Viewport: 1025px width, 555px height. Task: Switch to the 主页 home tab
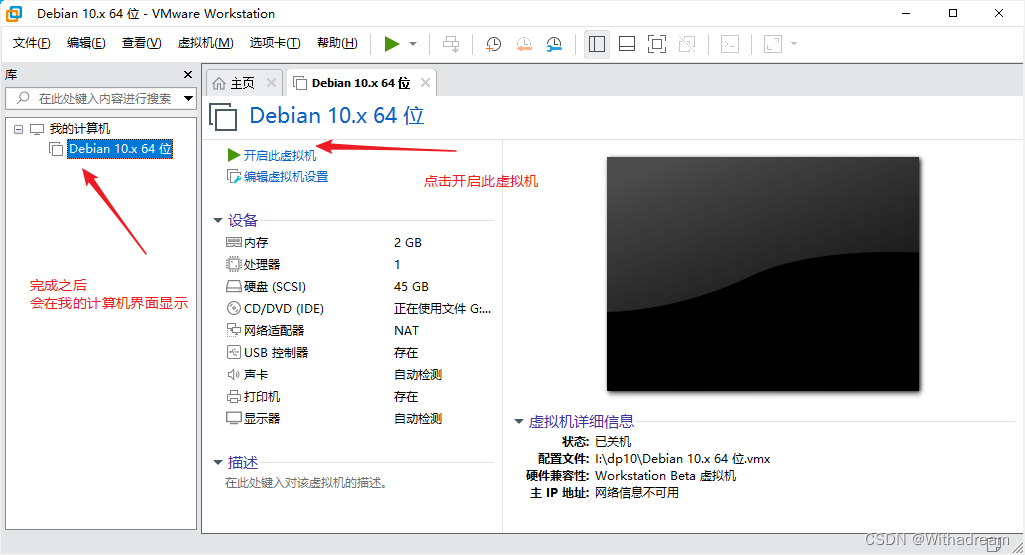click(243, 83)
